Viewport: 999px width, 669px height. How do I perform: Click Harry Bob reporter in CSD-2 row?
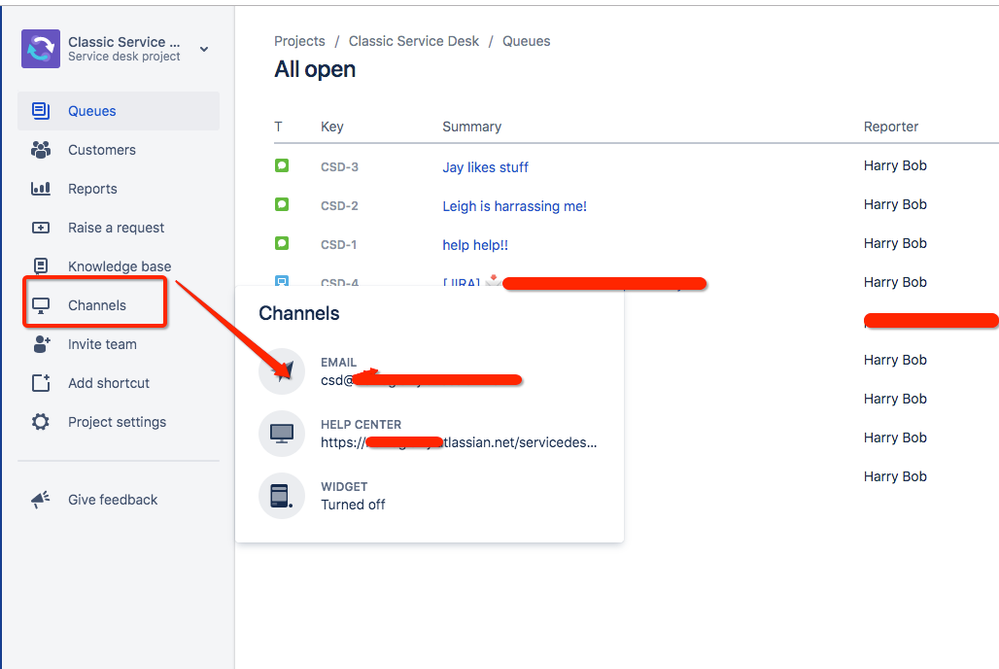click(895, 205)
